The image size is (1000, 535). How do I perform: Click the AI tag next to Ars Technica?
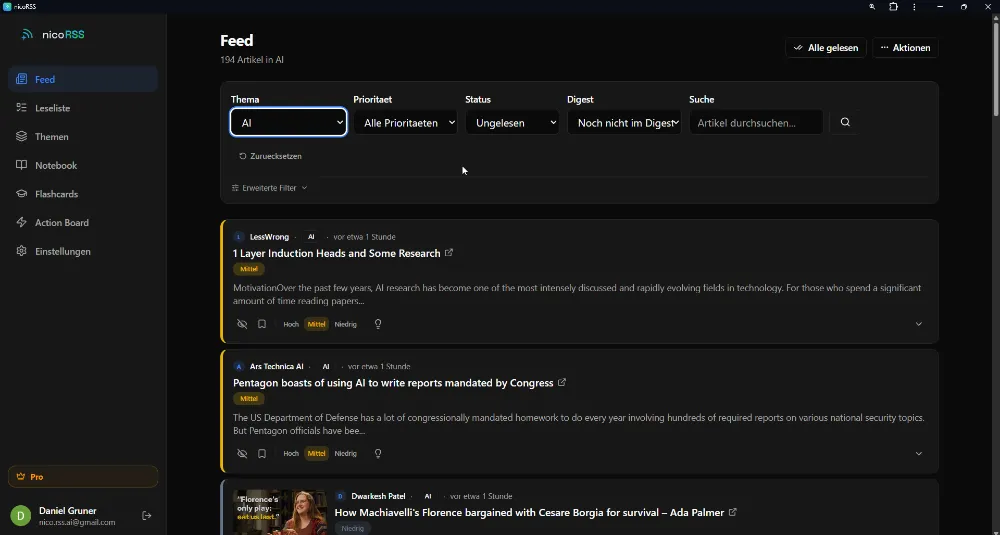pos(326,367)
